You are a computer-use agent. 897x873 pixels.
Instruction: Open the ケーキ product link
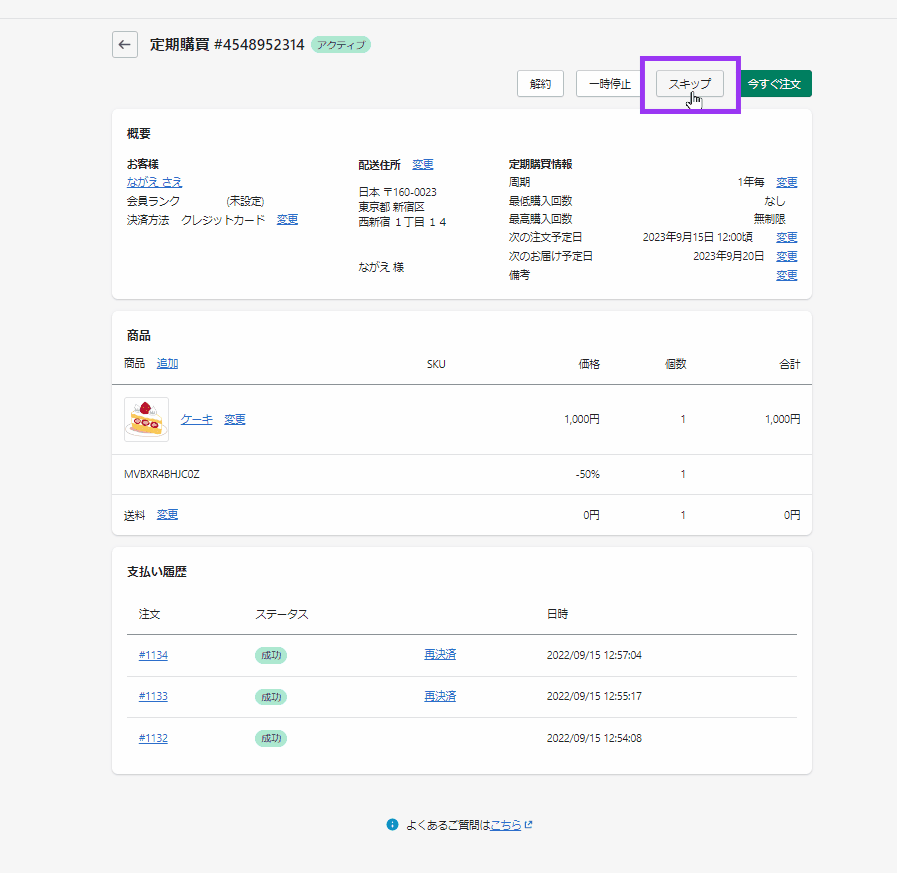(x=197, y=419)
